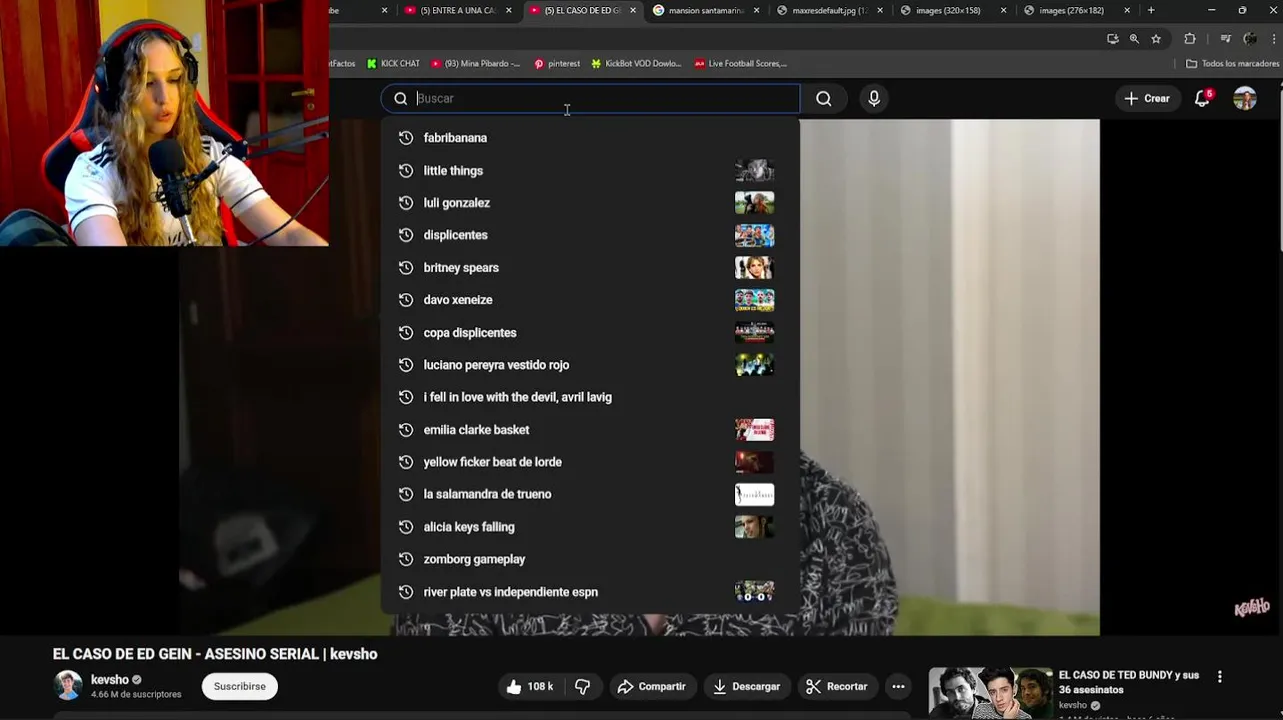The image size is (1283, 720).
Task: Open the media control icon in toolbar
Action: point(1226,39)
